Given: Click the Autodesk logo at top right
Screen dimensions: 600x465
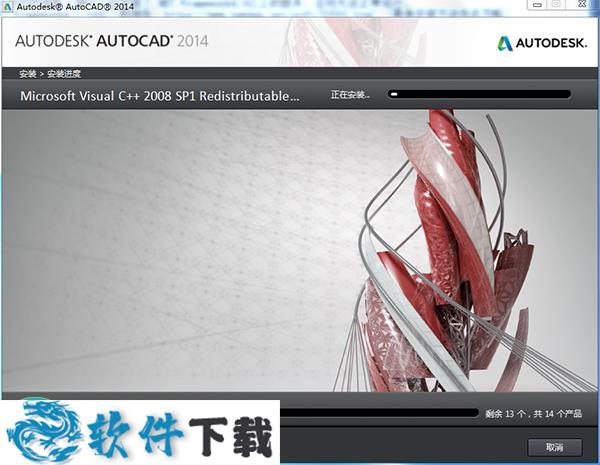Looking at the screenshot, I should point(542,43).
